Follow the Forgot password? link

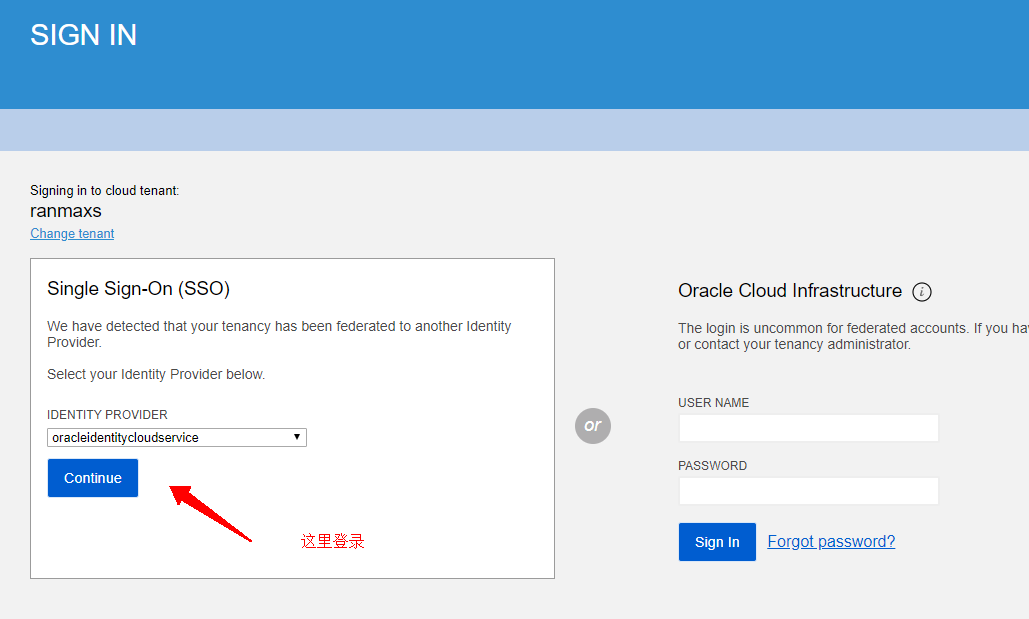click(x=831, y=542)
